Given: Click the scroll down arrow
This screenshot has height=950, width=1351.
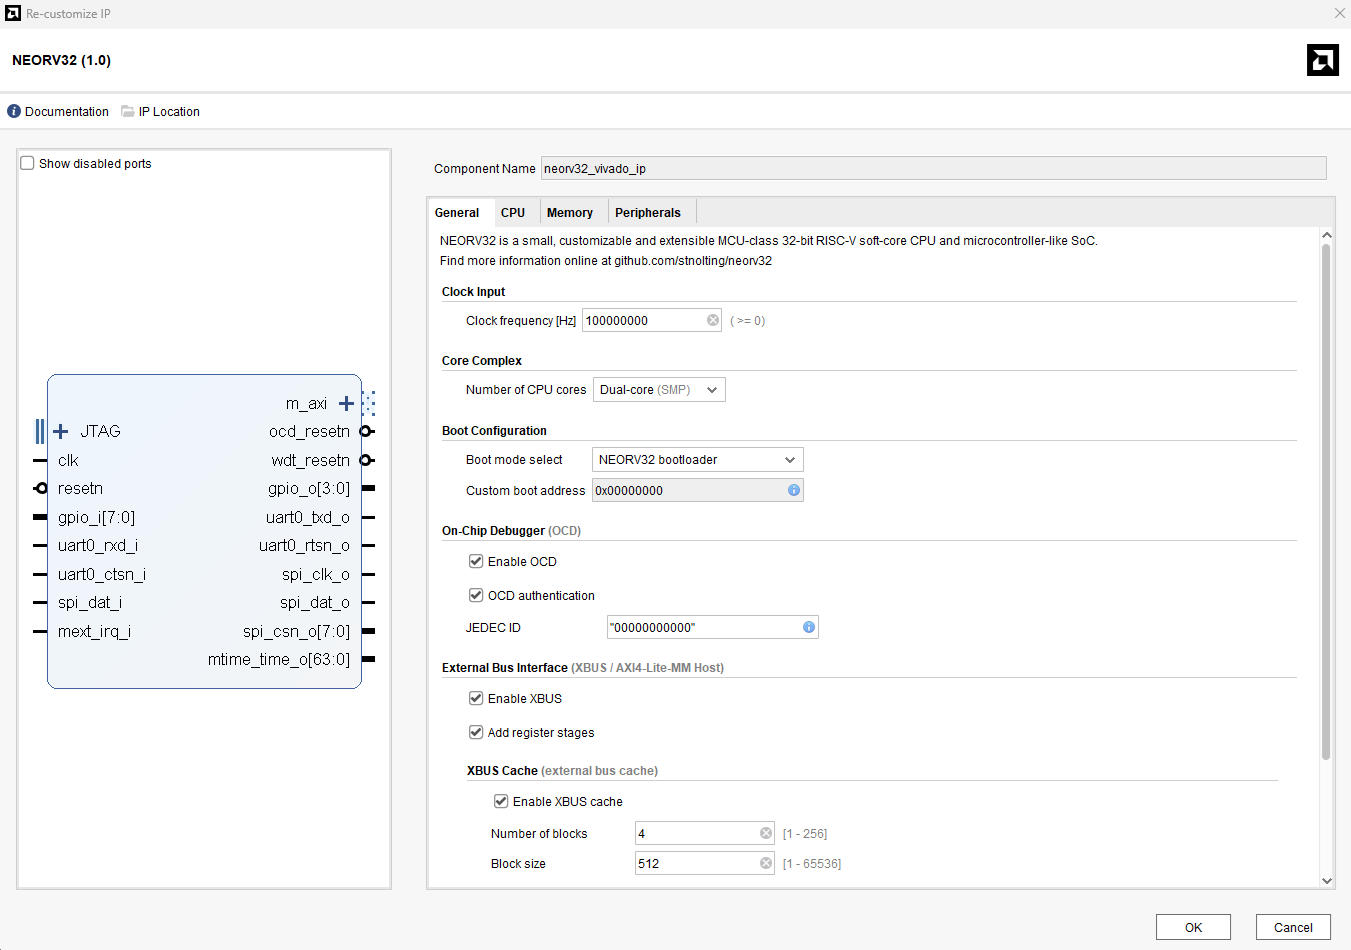Looking at the screenshot, I should point(1327,881).
